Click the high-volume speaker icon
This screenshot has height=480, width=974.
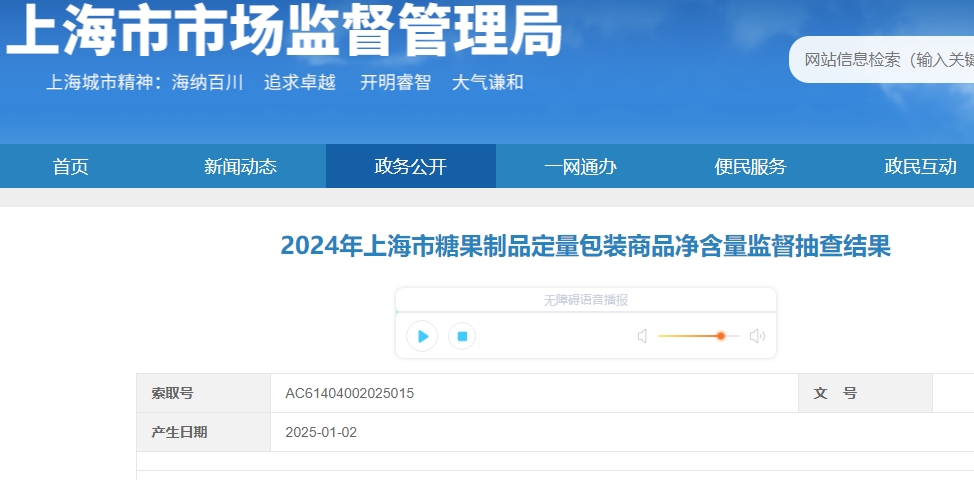coord(757,336)
